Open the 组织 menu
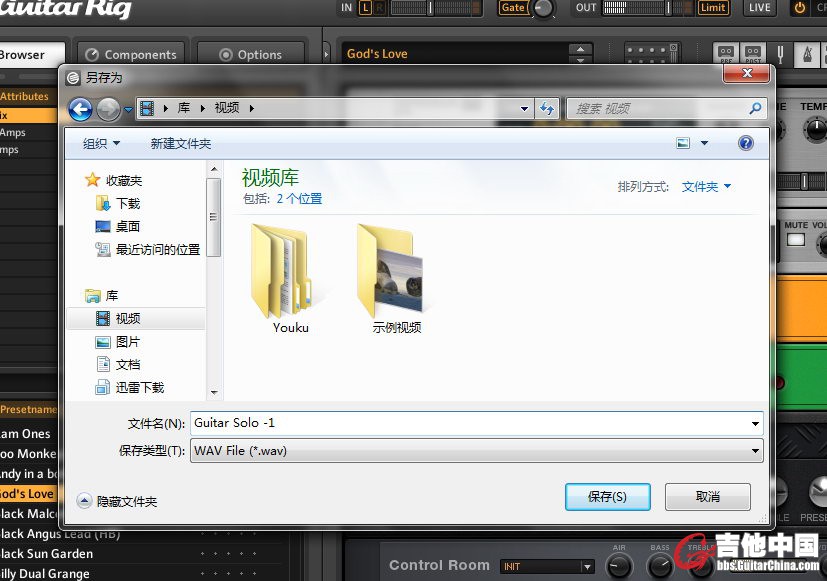 tap(101, 143)
